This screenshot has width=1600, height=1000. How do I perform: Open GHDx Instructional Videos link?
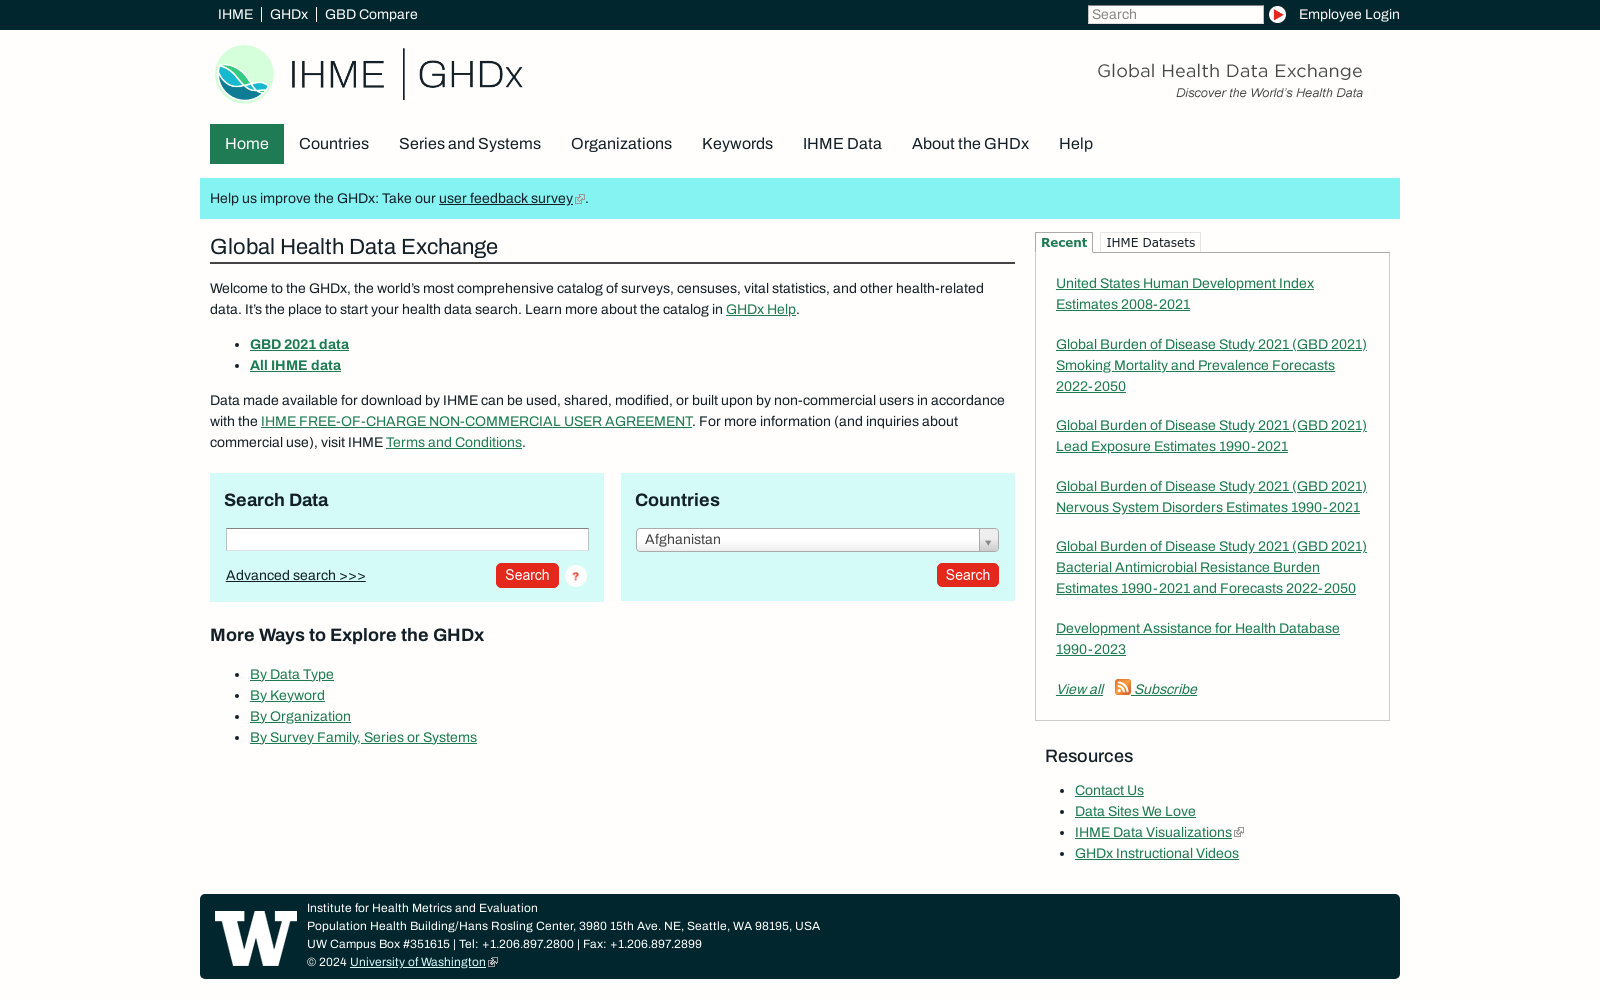(1157, 853)
